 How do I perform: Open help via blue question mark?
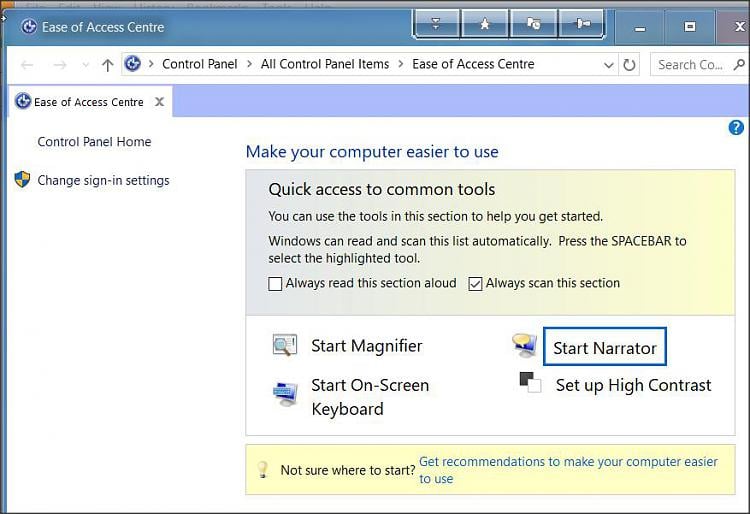[736, 128]
